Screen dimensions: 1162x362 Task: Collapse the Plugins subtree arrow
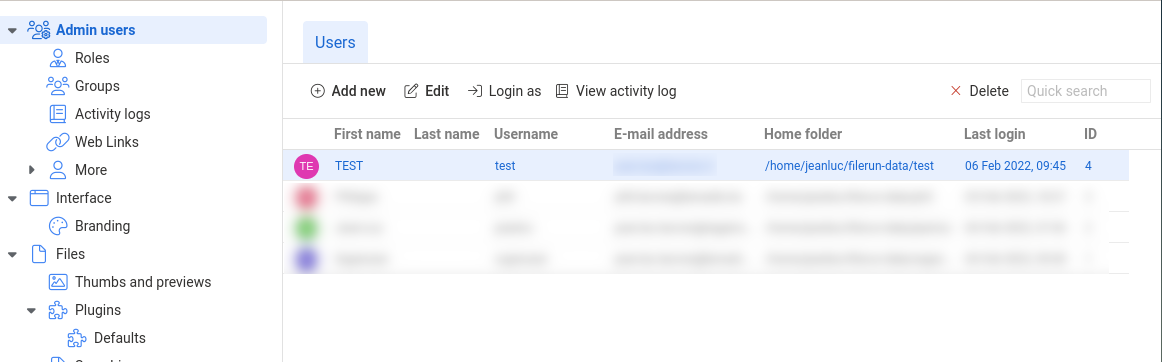tap(31, 310)
